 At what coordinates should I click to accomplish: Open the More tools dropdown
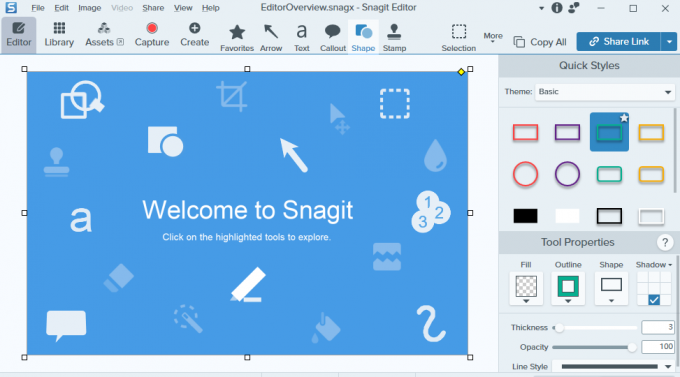pos(493,37)
